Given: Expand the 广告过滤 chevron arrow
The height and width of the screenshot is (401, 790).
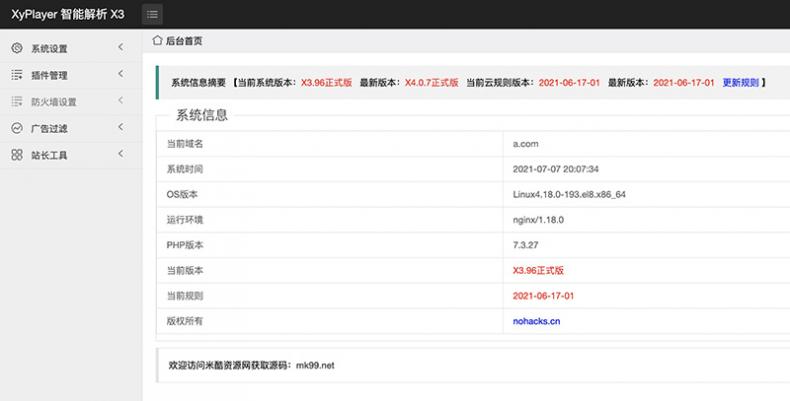Looking at the screenshot, I should pos(120,128).
